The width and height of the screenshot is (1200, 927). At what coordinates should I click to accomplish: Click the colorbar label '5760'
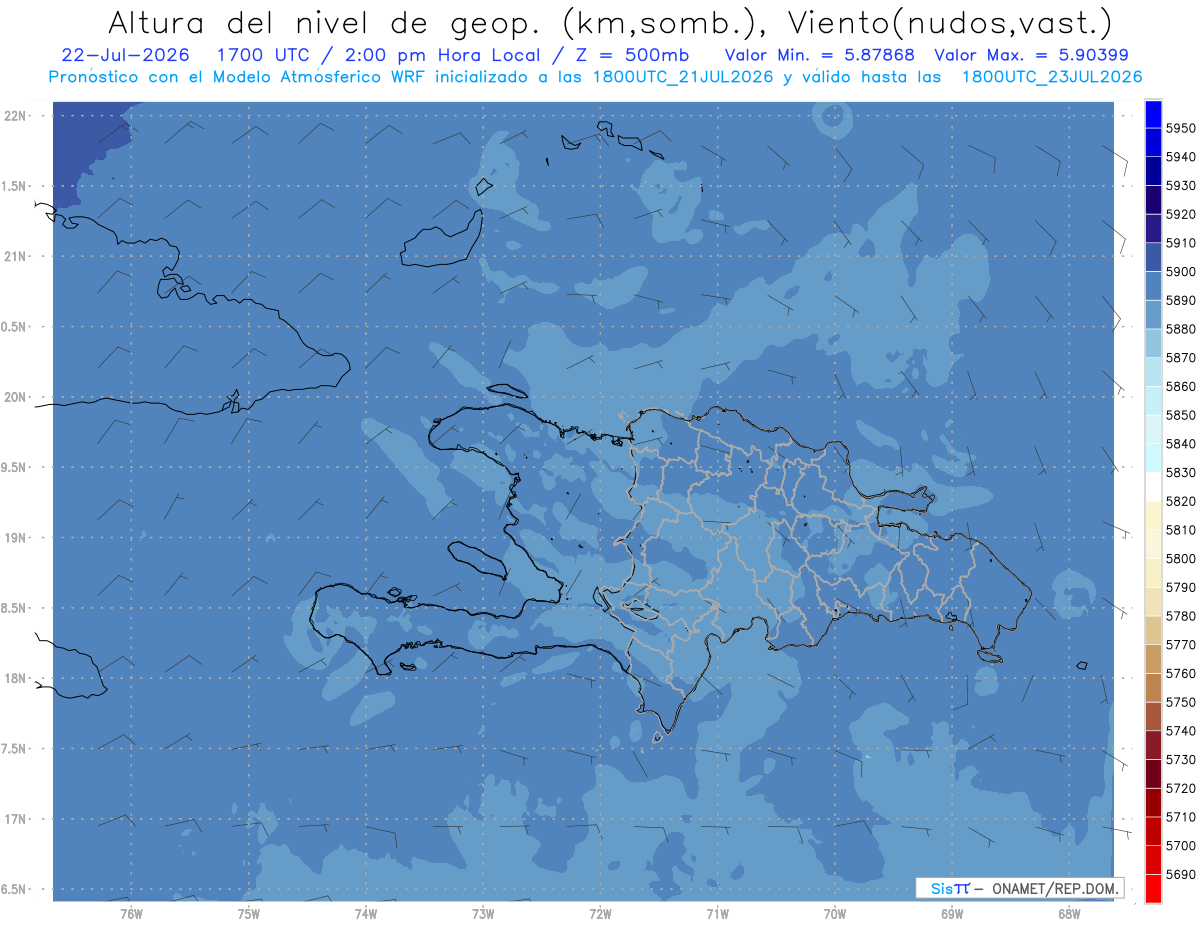[1180, 673]
